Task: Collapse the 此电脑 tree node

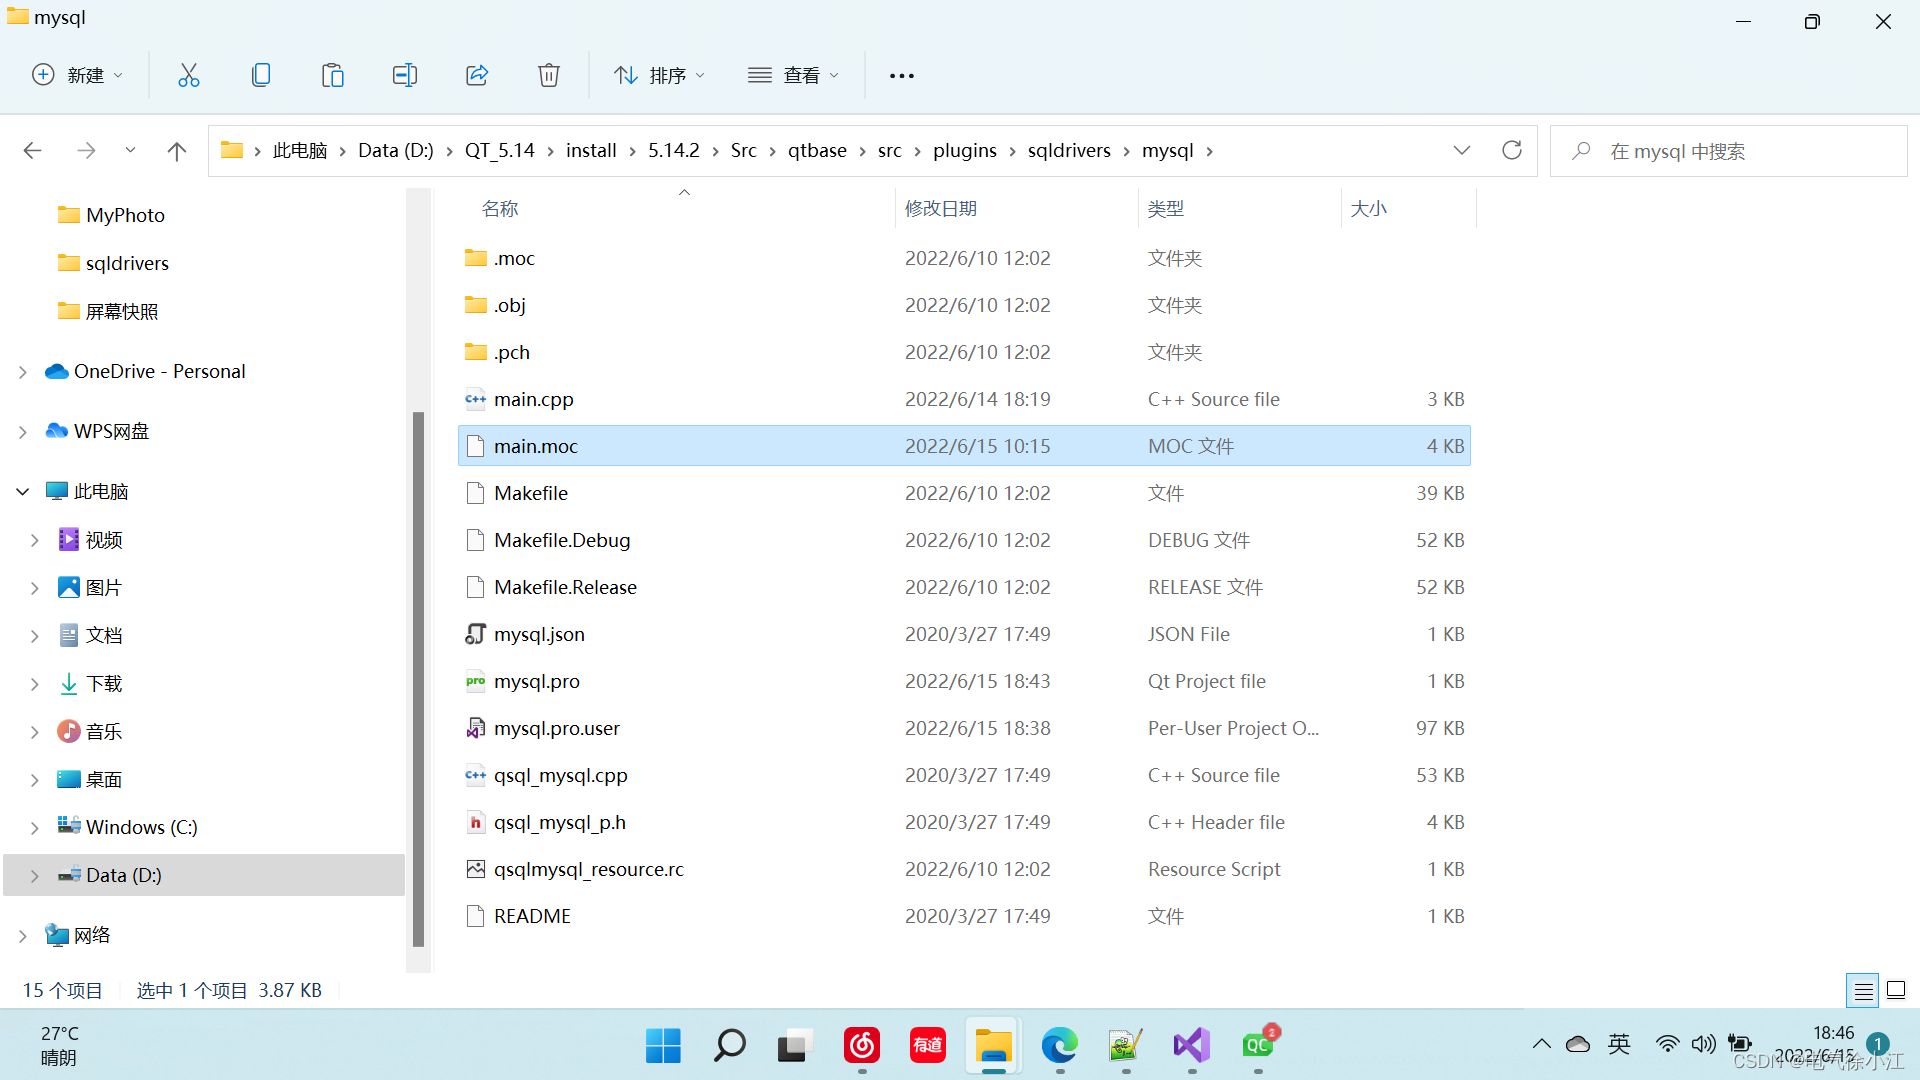Action: pos(23,491)
